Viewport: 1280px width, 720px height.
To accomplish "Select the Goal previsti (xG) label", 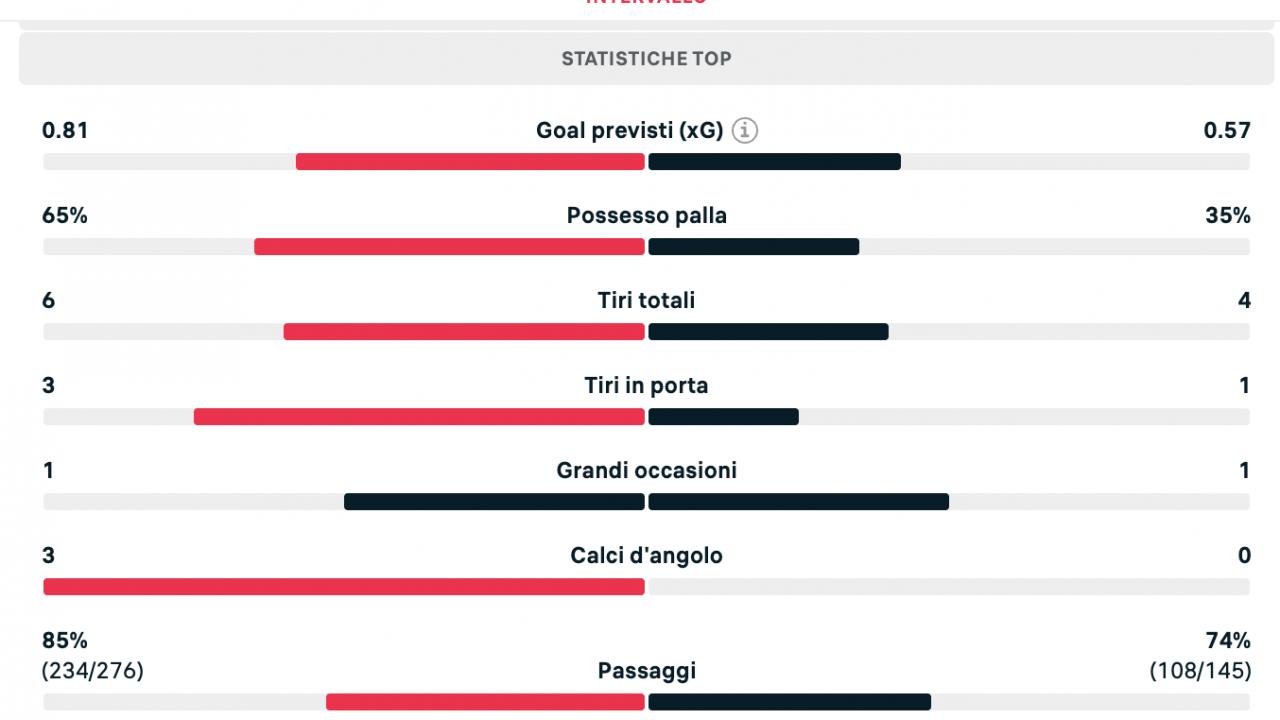I will pos(629,130).
